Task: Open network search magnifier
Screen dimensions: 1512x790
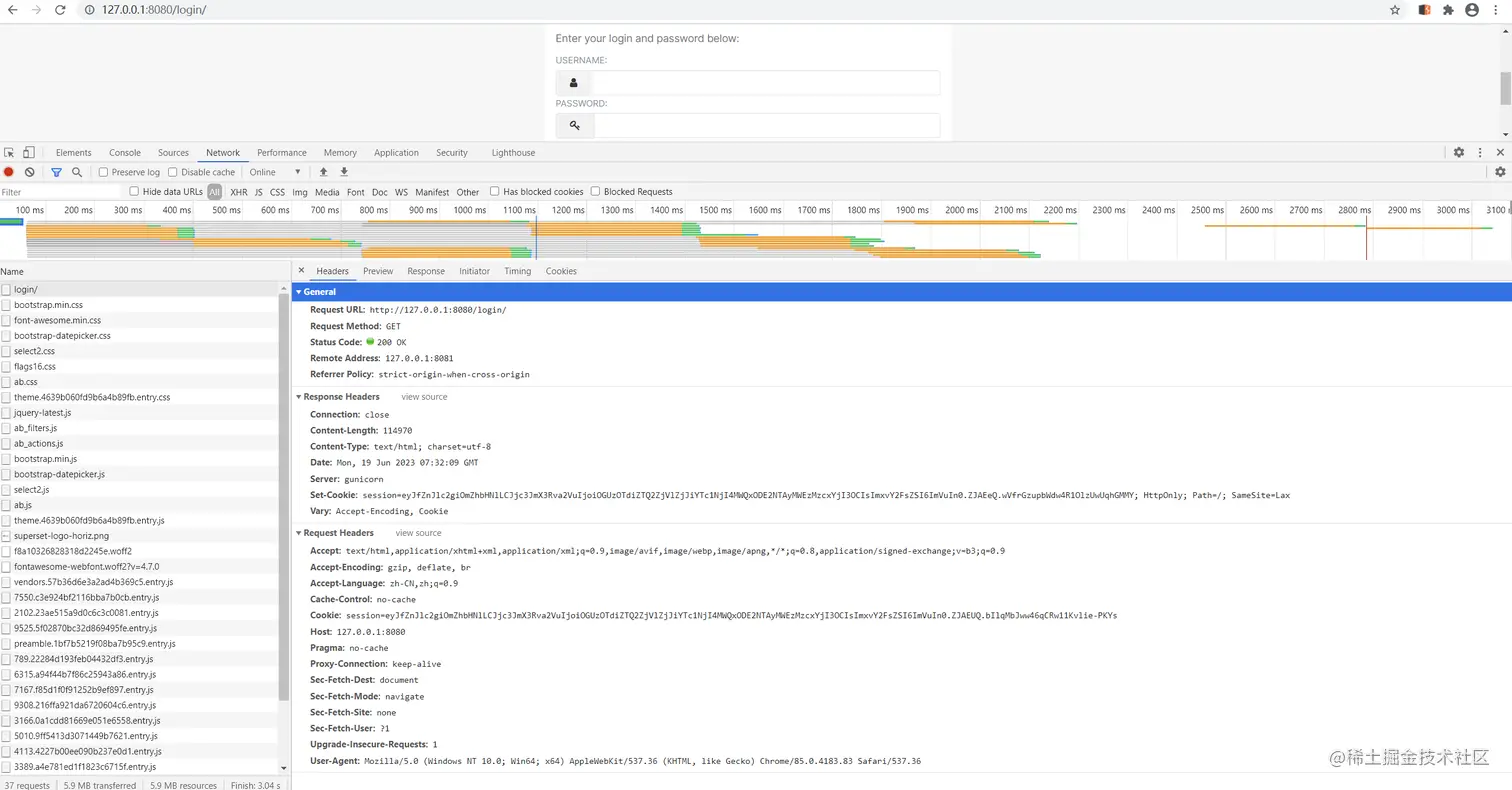Action: point(77,172)
